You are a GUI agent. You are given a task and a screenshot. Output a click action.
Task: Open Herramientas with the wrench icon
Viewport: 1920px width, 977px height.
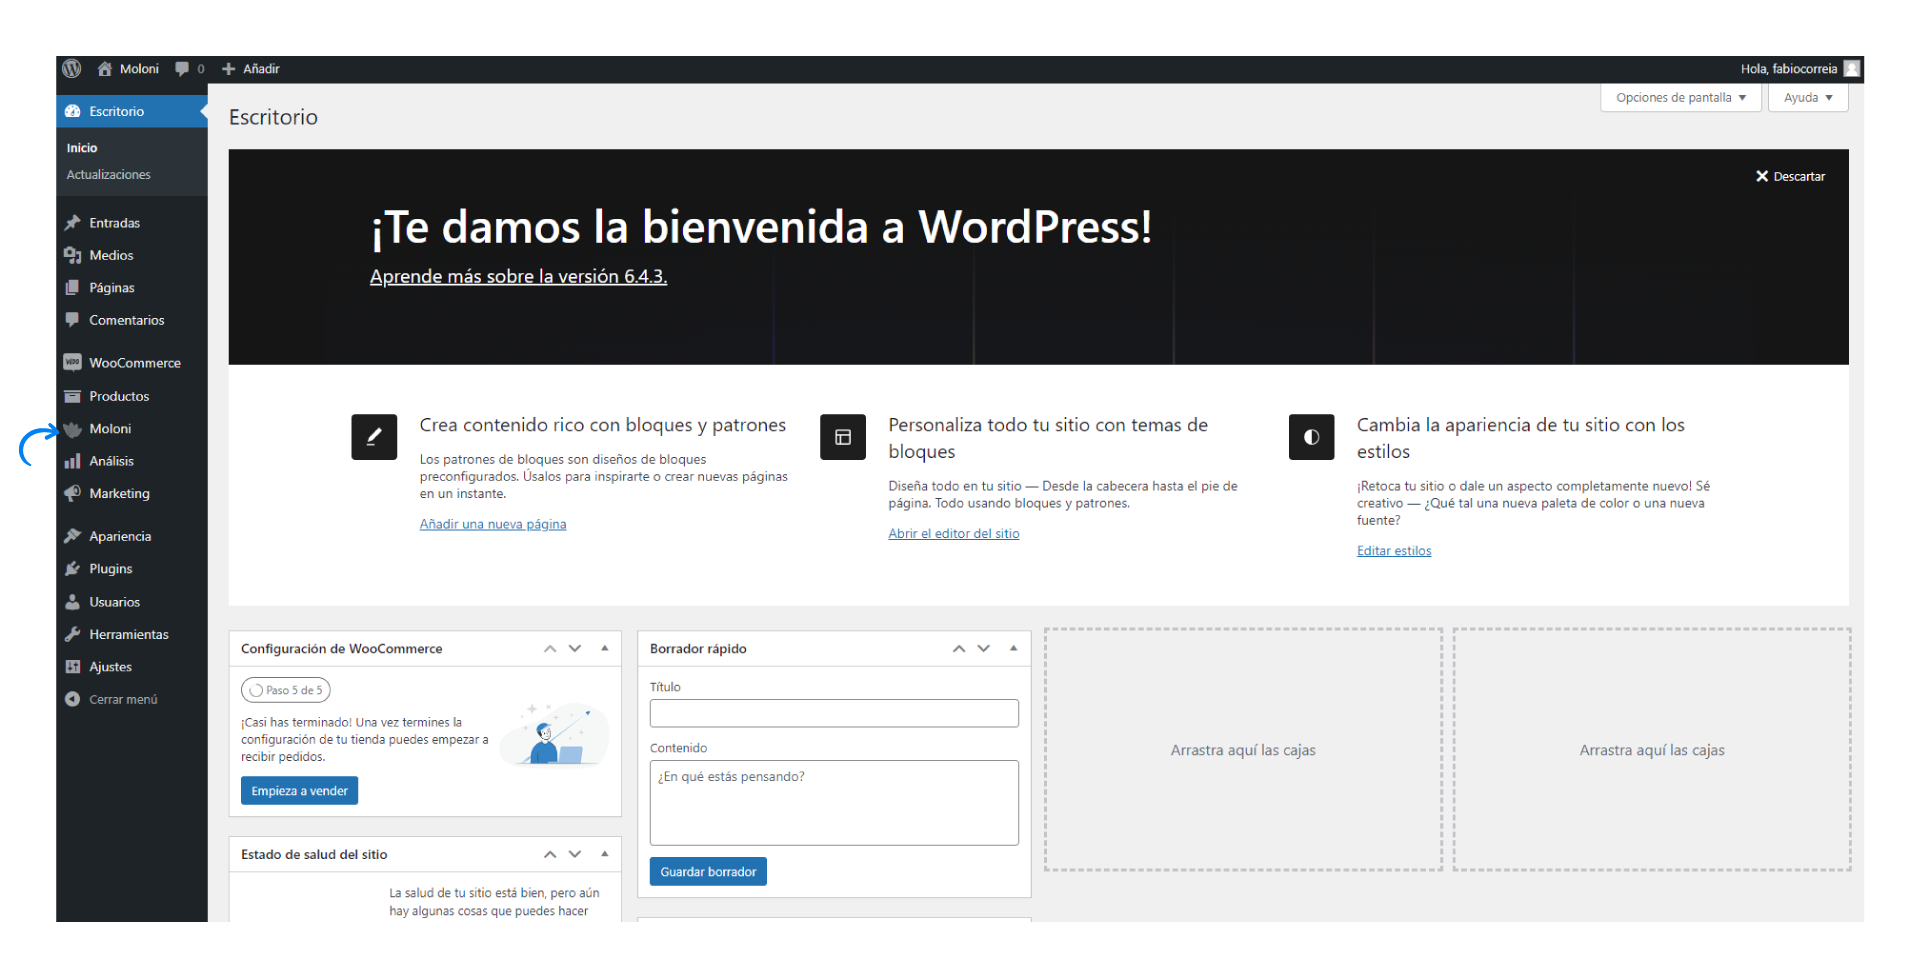pyautogui.click(x=73, y=634)
